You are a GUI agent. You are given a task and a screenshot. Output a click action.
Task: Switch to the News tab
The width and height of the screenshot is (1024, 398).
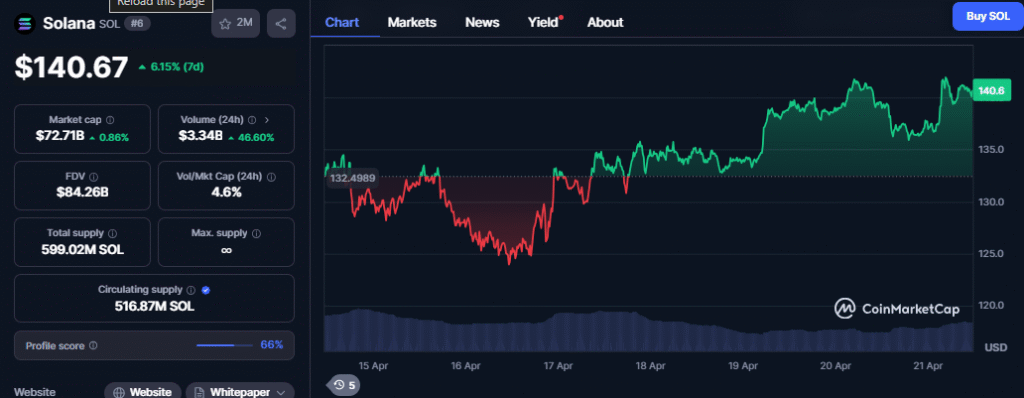point(482,22)
